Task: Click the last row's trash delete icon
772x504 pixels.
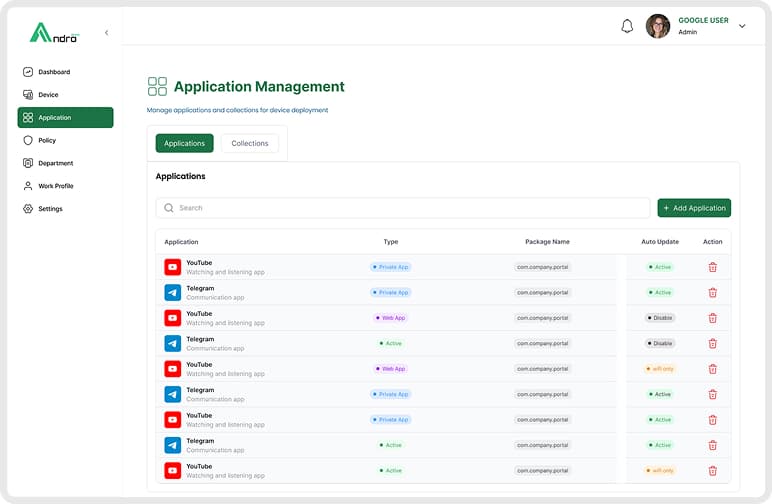Action: click(x=713, y=470)
